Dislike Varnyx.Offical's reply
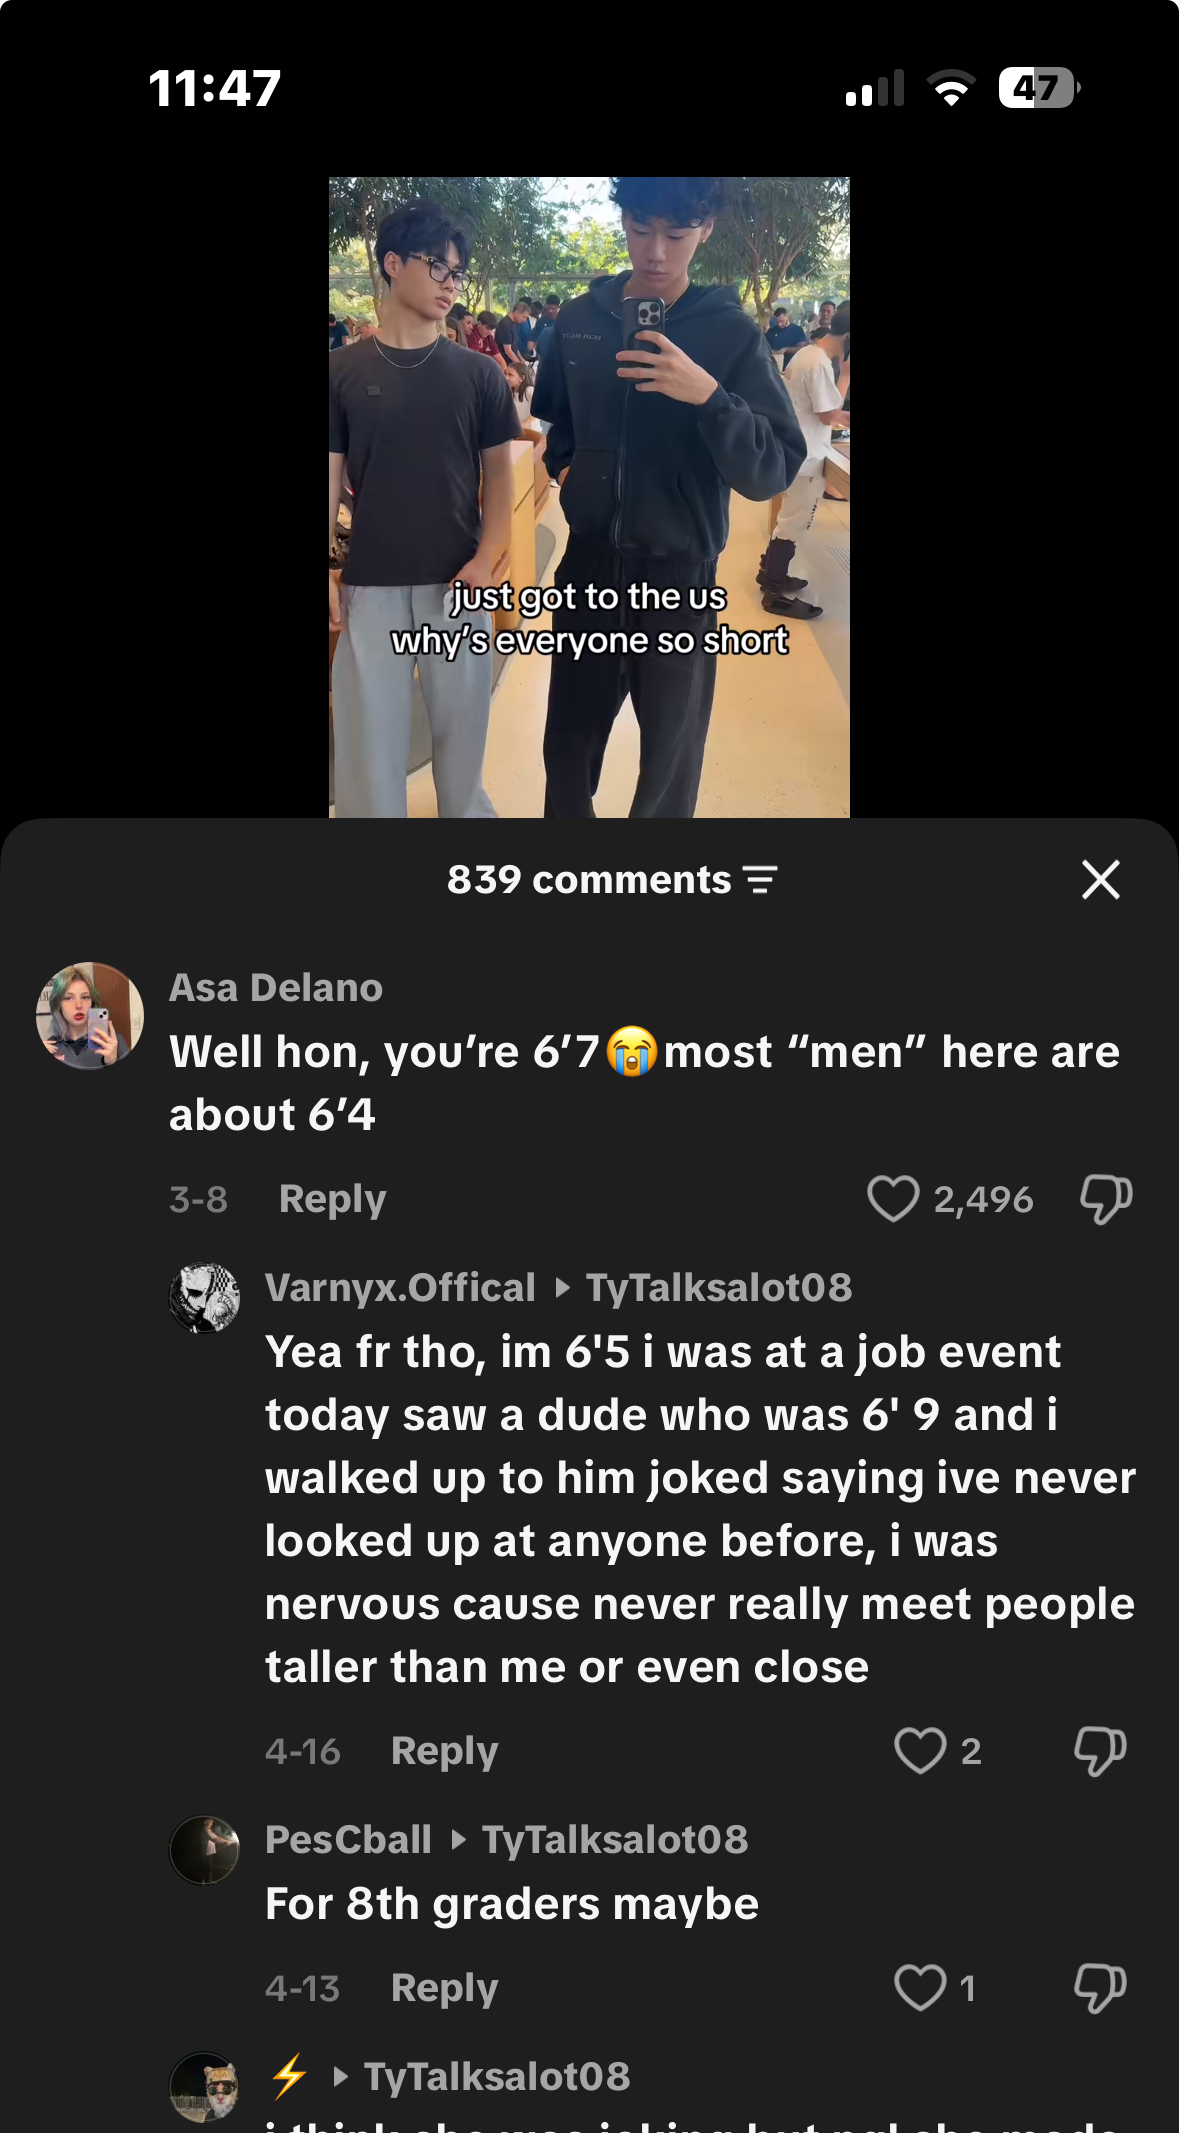Viewport: 1179px width, 2133px height. [x=1100, y=1751]
